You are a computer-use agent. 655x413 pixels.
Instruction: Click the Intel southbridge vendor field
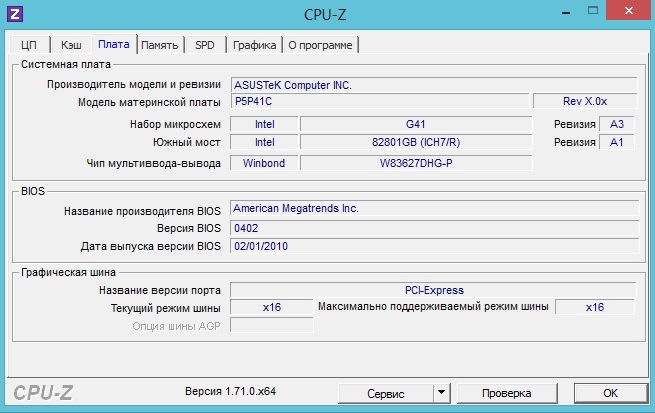coord(264,142)
